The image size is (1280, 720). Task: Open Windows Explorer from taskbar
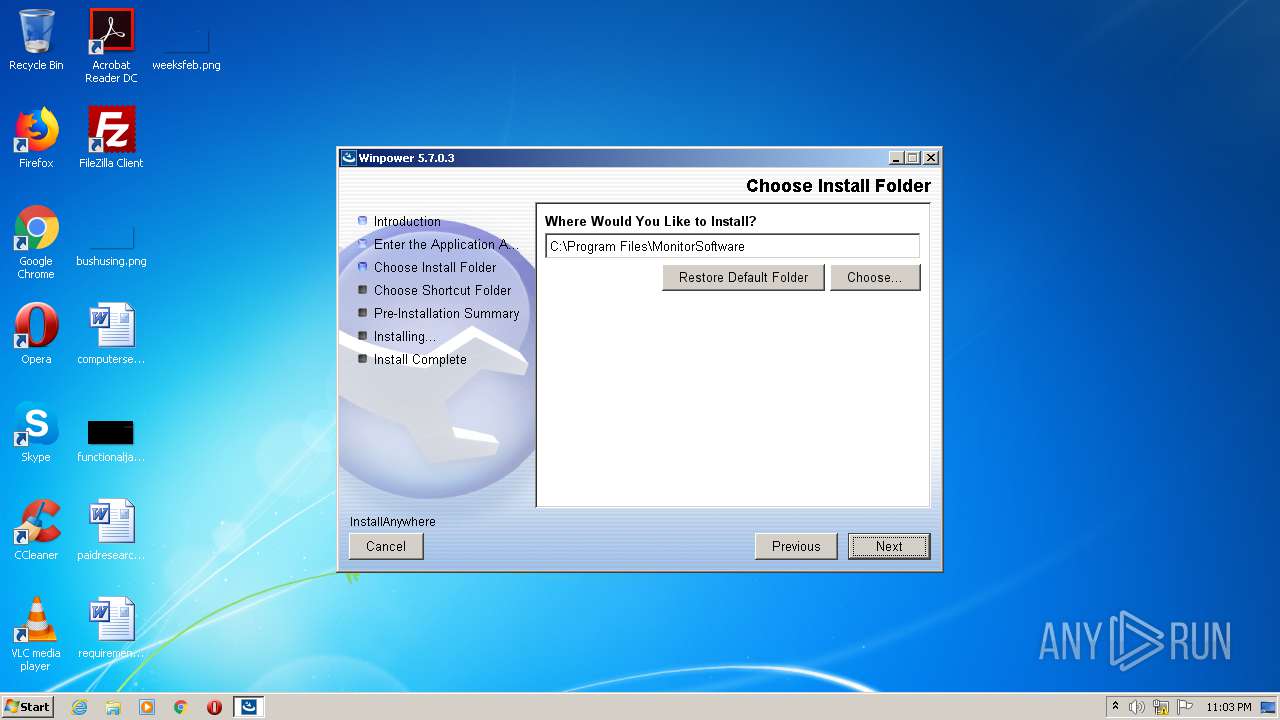pyautogui.click(x=113, y=707)
